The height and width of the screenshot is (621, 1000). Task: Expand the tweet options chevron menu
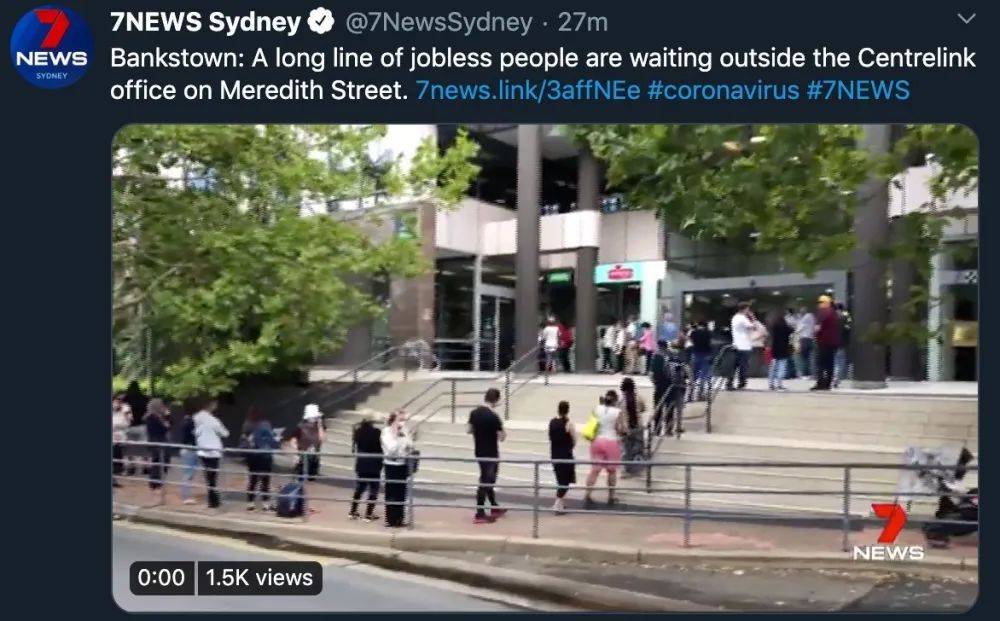pyautogui.click(x=967, y=19)
